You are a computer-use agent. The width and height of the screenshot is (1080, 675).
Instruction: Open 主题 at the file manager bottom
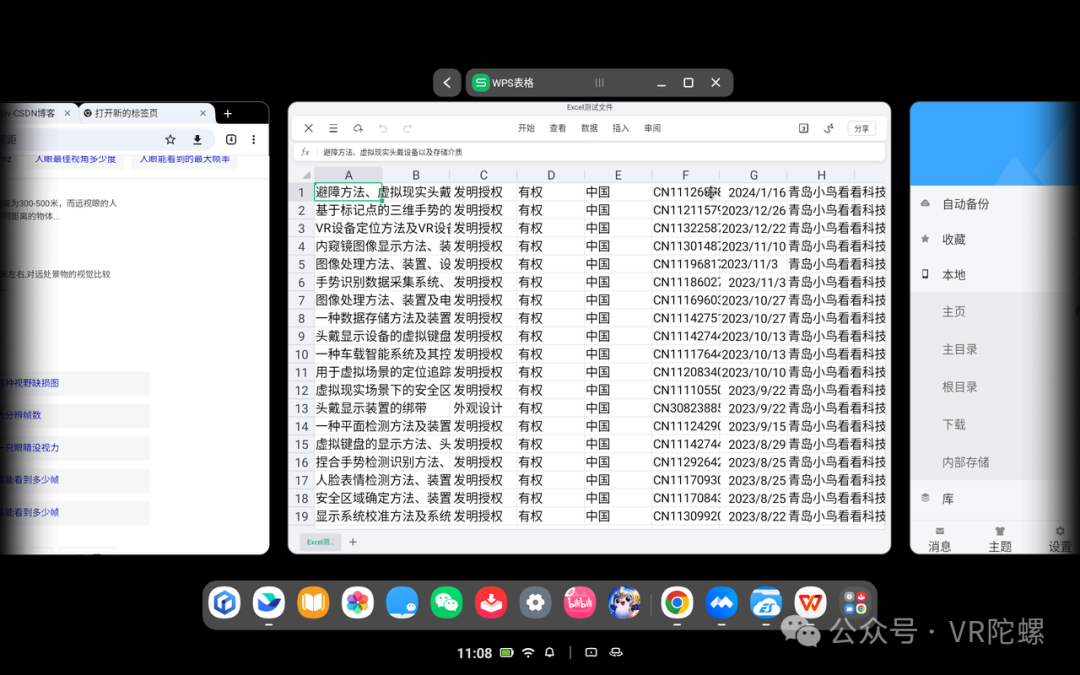(x=1000, y=541)
